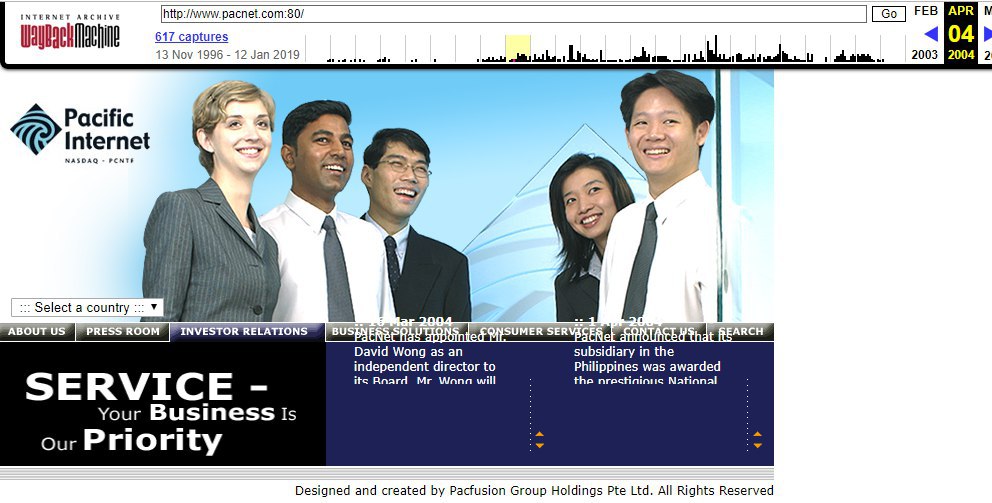Viewport: 992px width, 503px height.
Task: Jump to the FEB 2003 capture
Action: tap(925, 11)
